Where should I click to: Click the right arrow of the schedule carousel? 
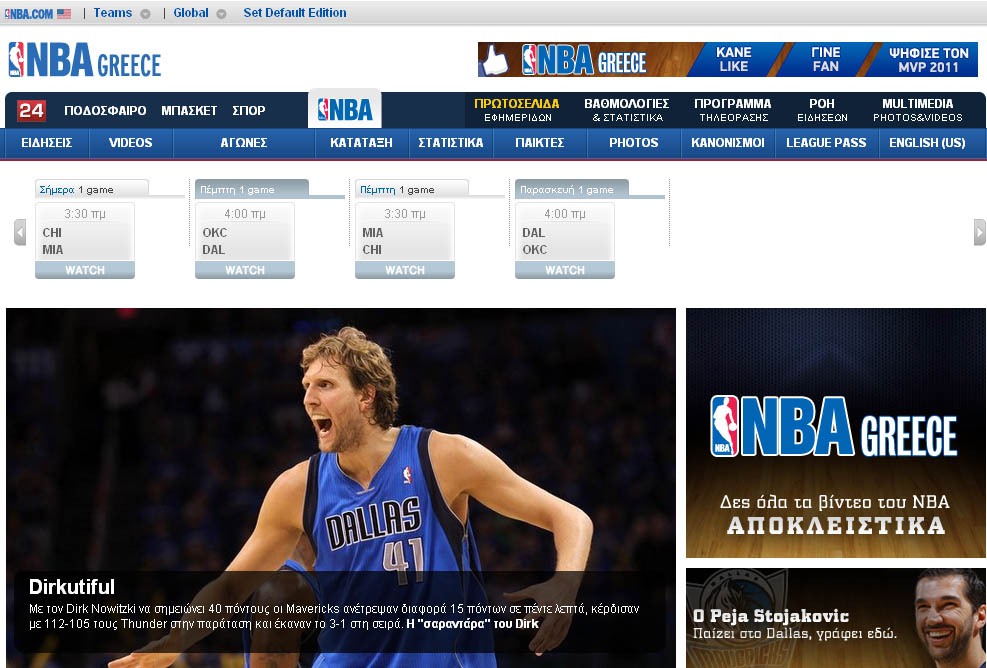979,232
